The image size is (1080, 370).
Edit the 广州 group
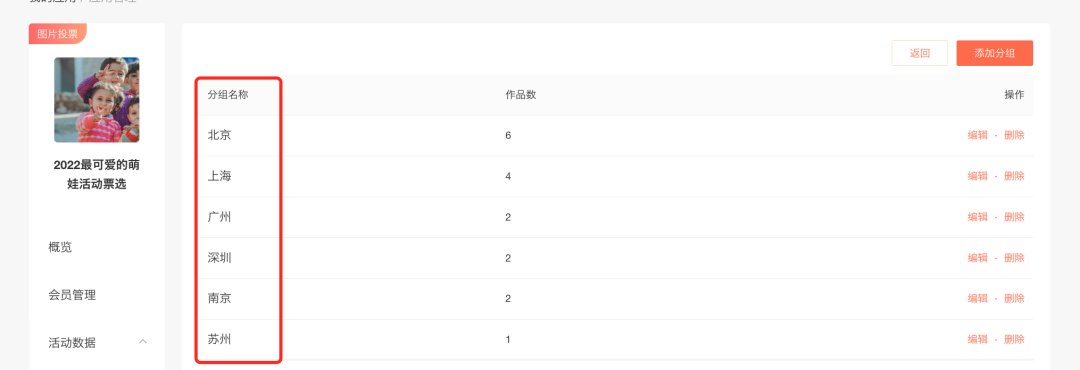977,217
